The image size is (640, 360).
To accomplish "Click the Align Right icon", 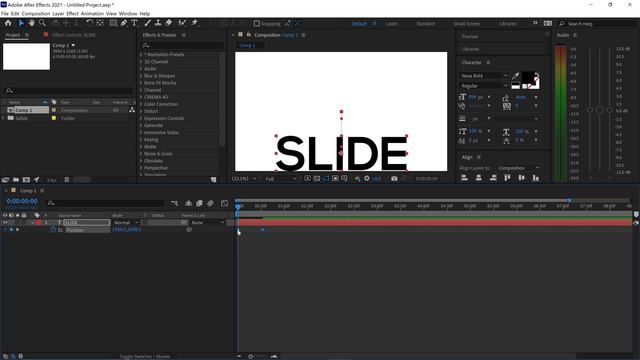I will point(493,178).
